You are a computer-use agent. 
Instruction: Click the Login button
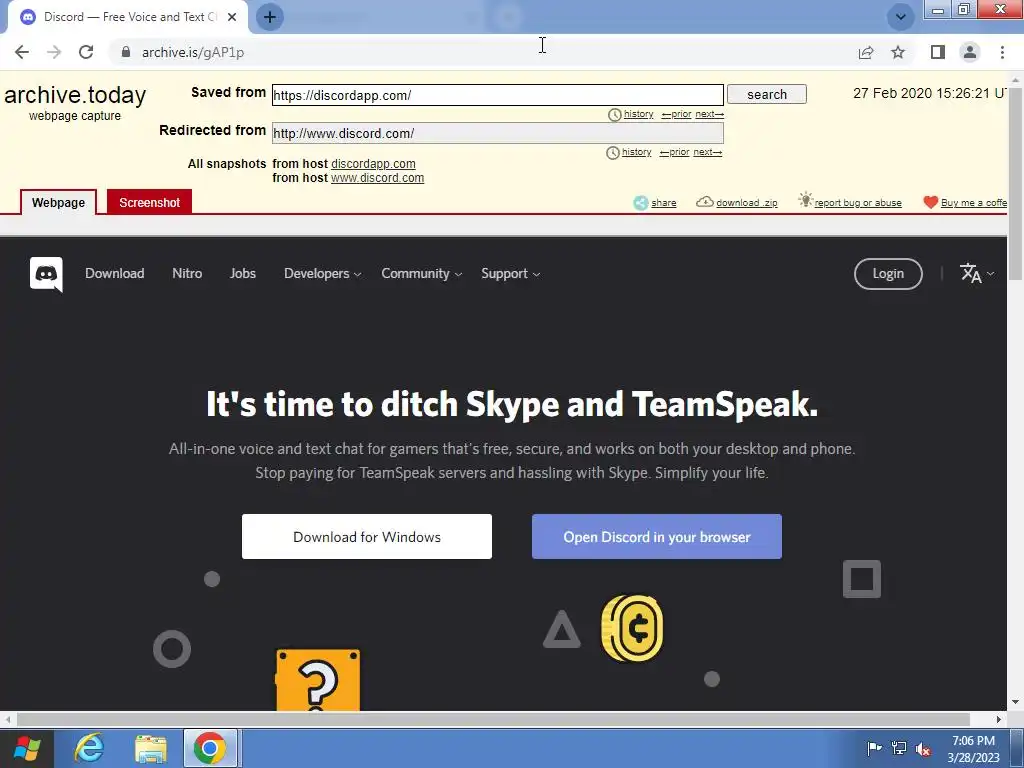pyautogui.click(x=888, y=274)
